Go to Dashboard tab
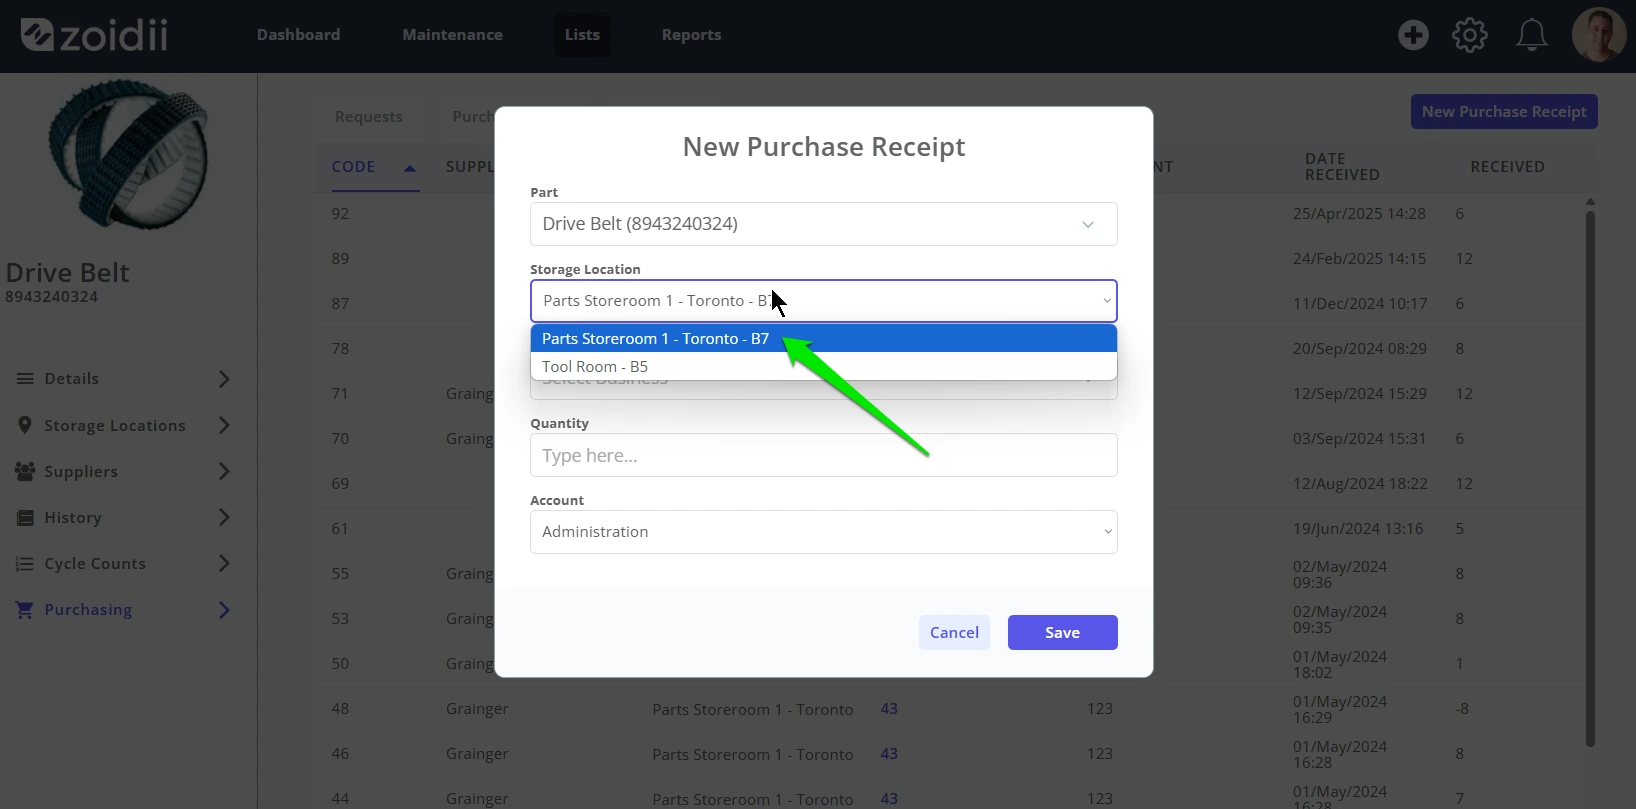 (298, 35)
